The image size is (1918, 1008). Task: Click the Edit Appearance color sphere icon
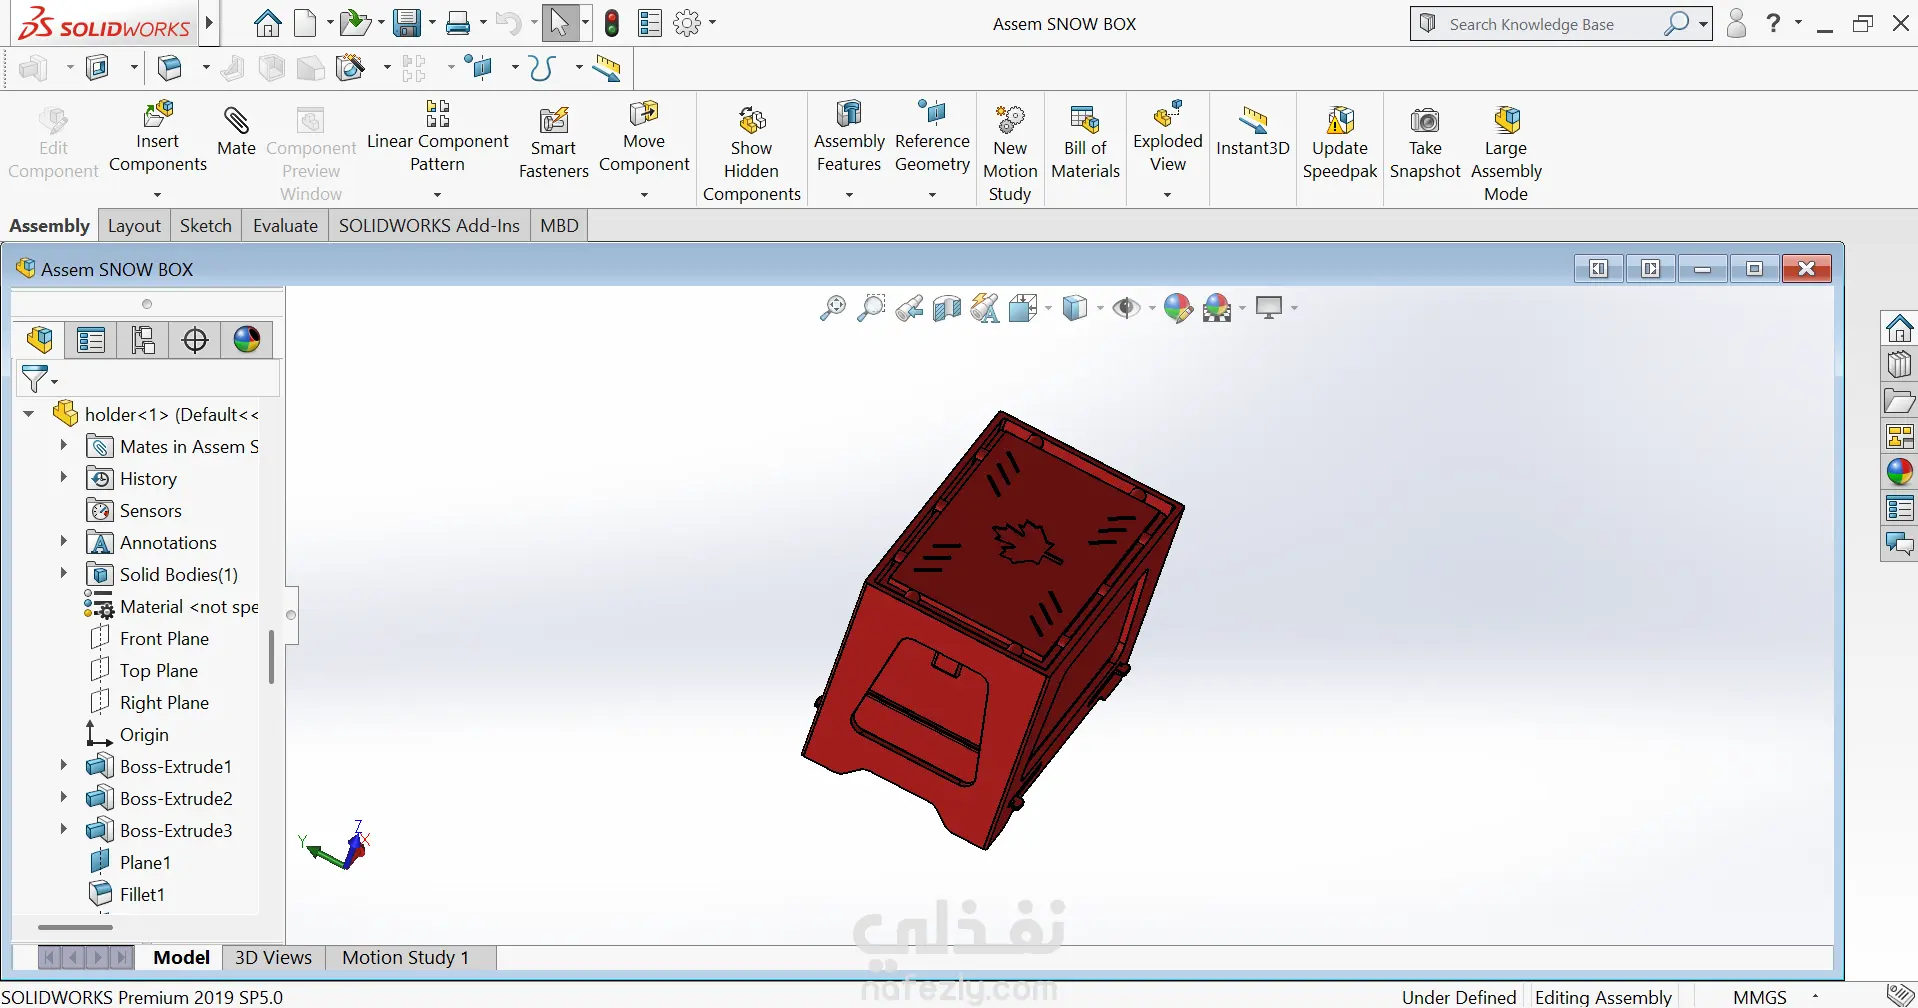1178,308
